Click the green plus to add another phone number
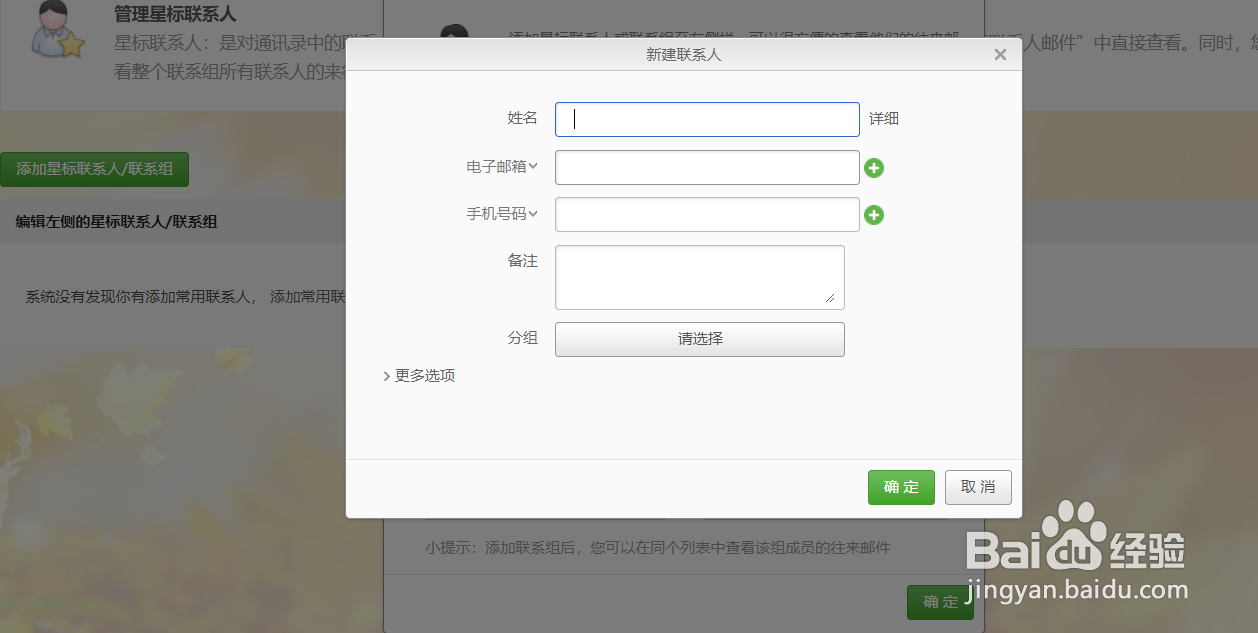 click(x=874, y=214)
